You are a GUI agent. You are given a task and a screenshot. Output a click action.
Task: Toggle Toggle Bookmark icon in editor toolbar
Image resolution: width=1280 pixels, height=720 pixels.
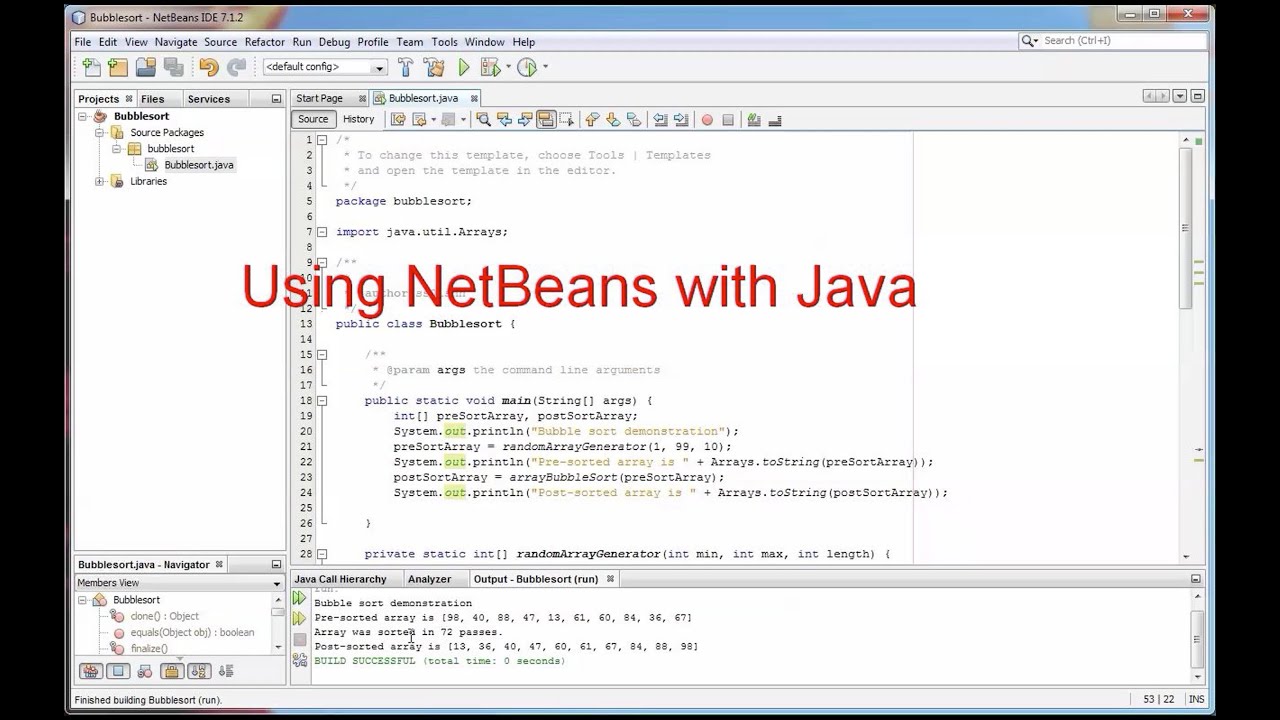tap(633, 119)
